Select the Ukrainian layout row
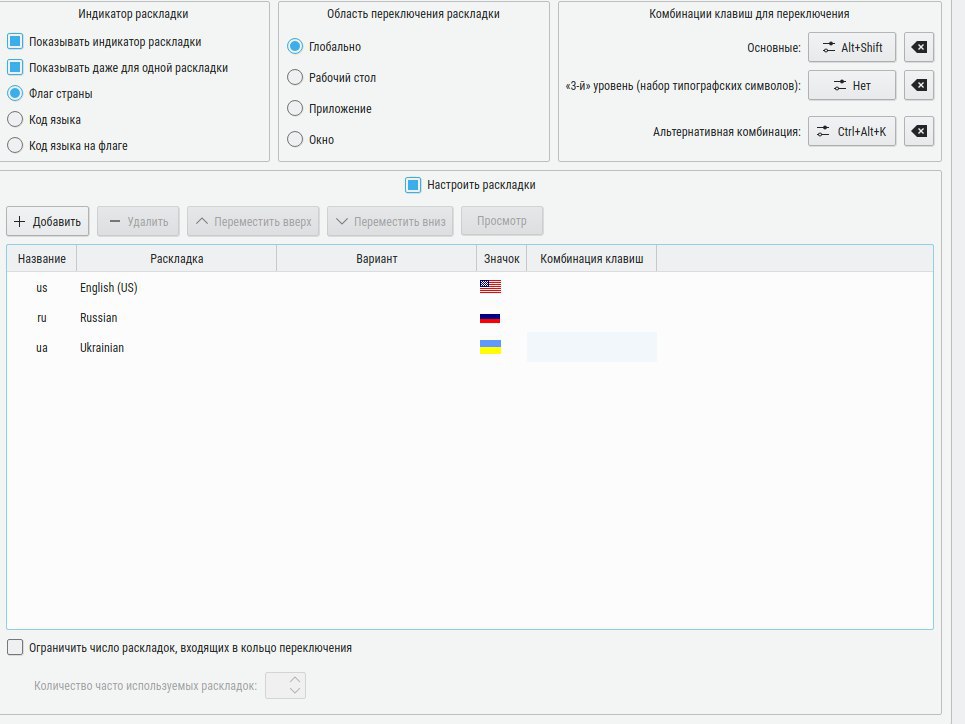Viewport: 965px width, 724px height. [470, 348]
